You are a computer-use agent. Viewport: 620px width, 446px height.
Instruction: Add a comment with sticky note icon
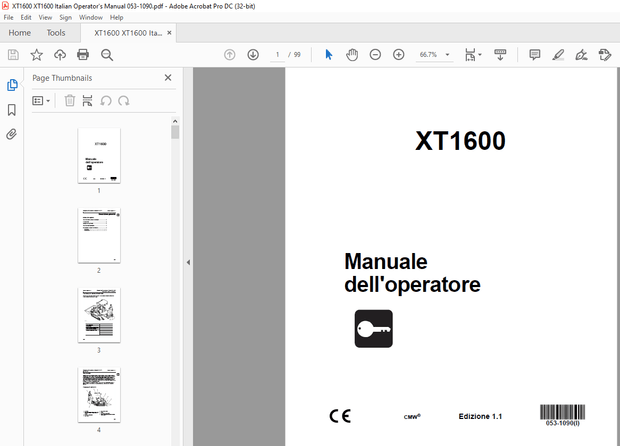[535, 54]
